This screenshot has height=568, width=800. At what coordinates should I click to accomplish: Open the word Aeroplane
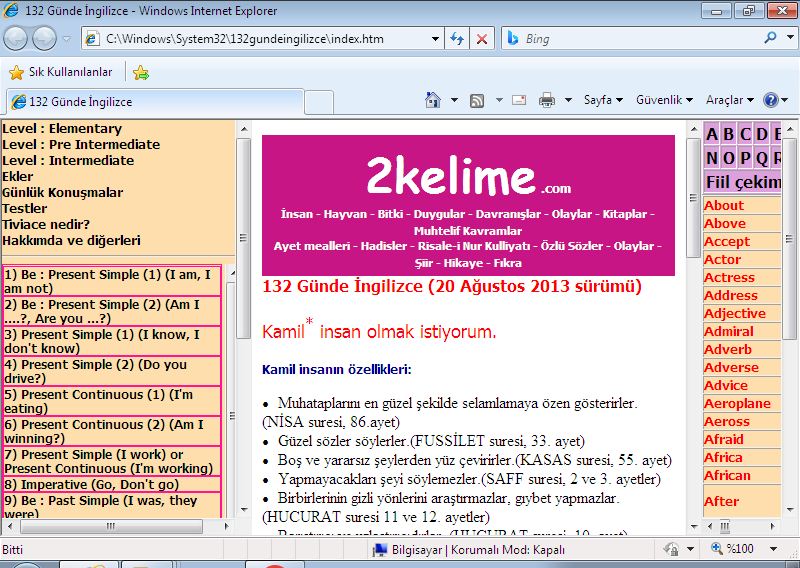pos(737,403)
